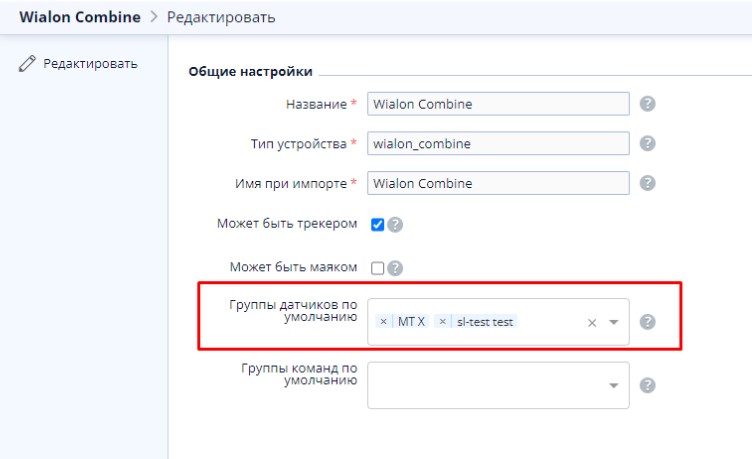Show help for Может быть маяком checkbox
Screen dimensions: 752x459
coord(395,268)
